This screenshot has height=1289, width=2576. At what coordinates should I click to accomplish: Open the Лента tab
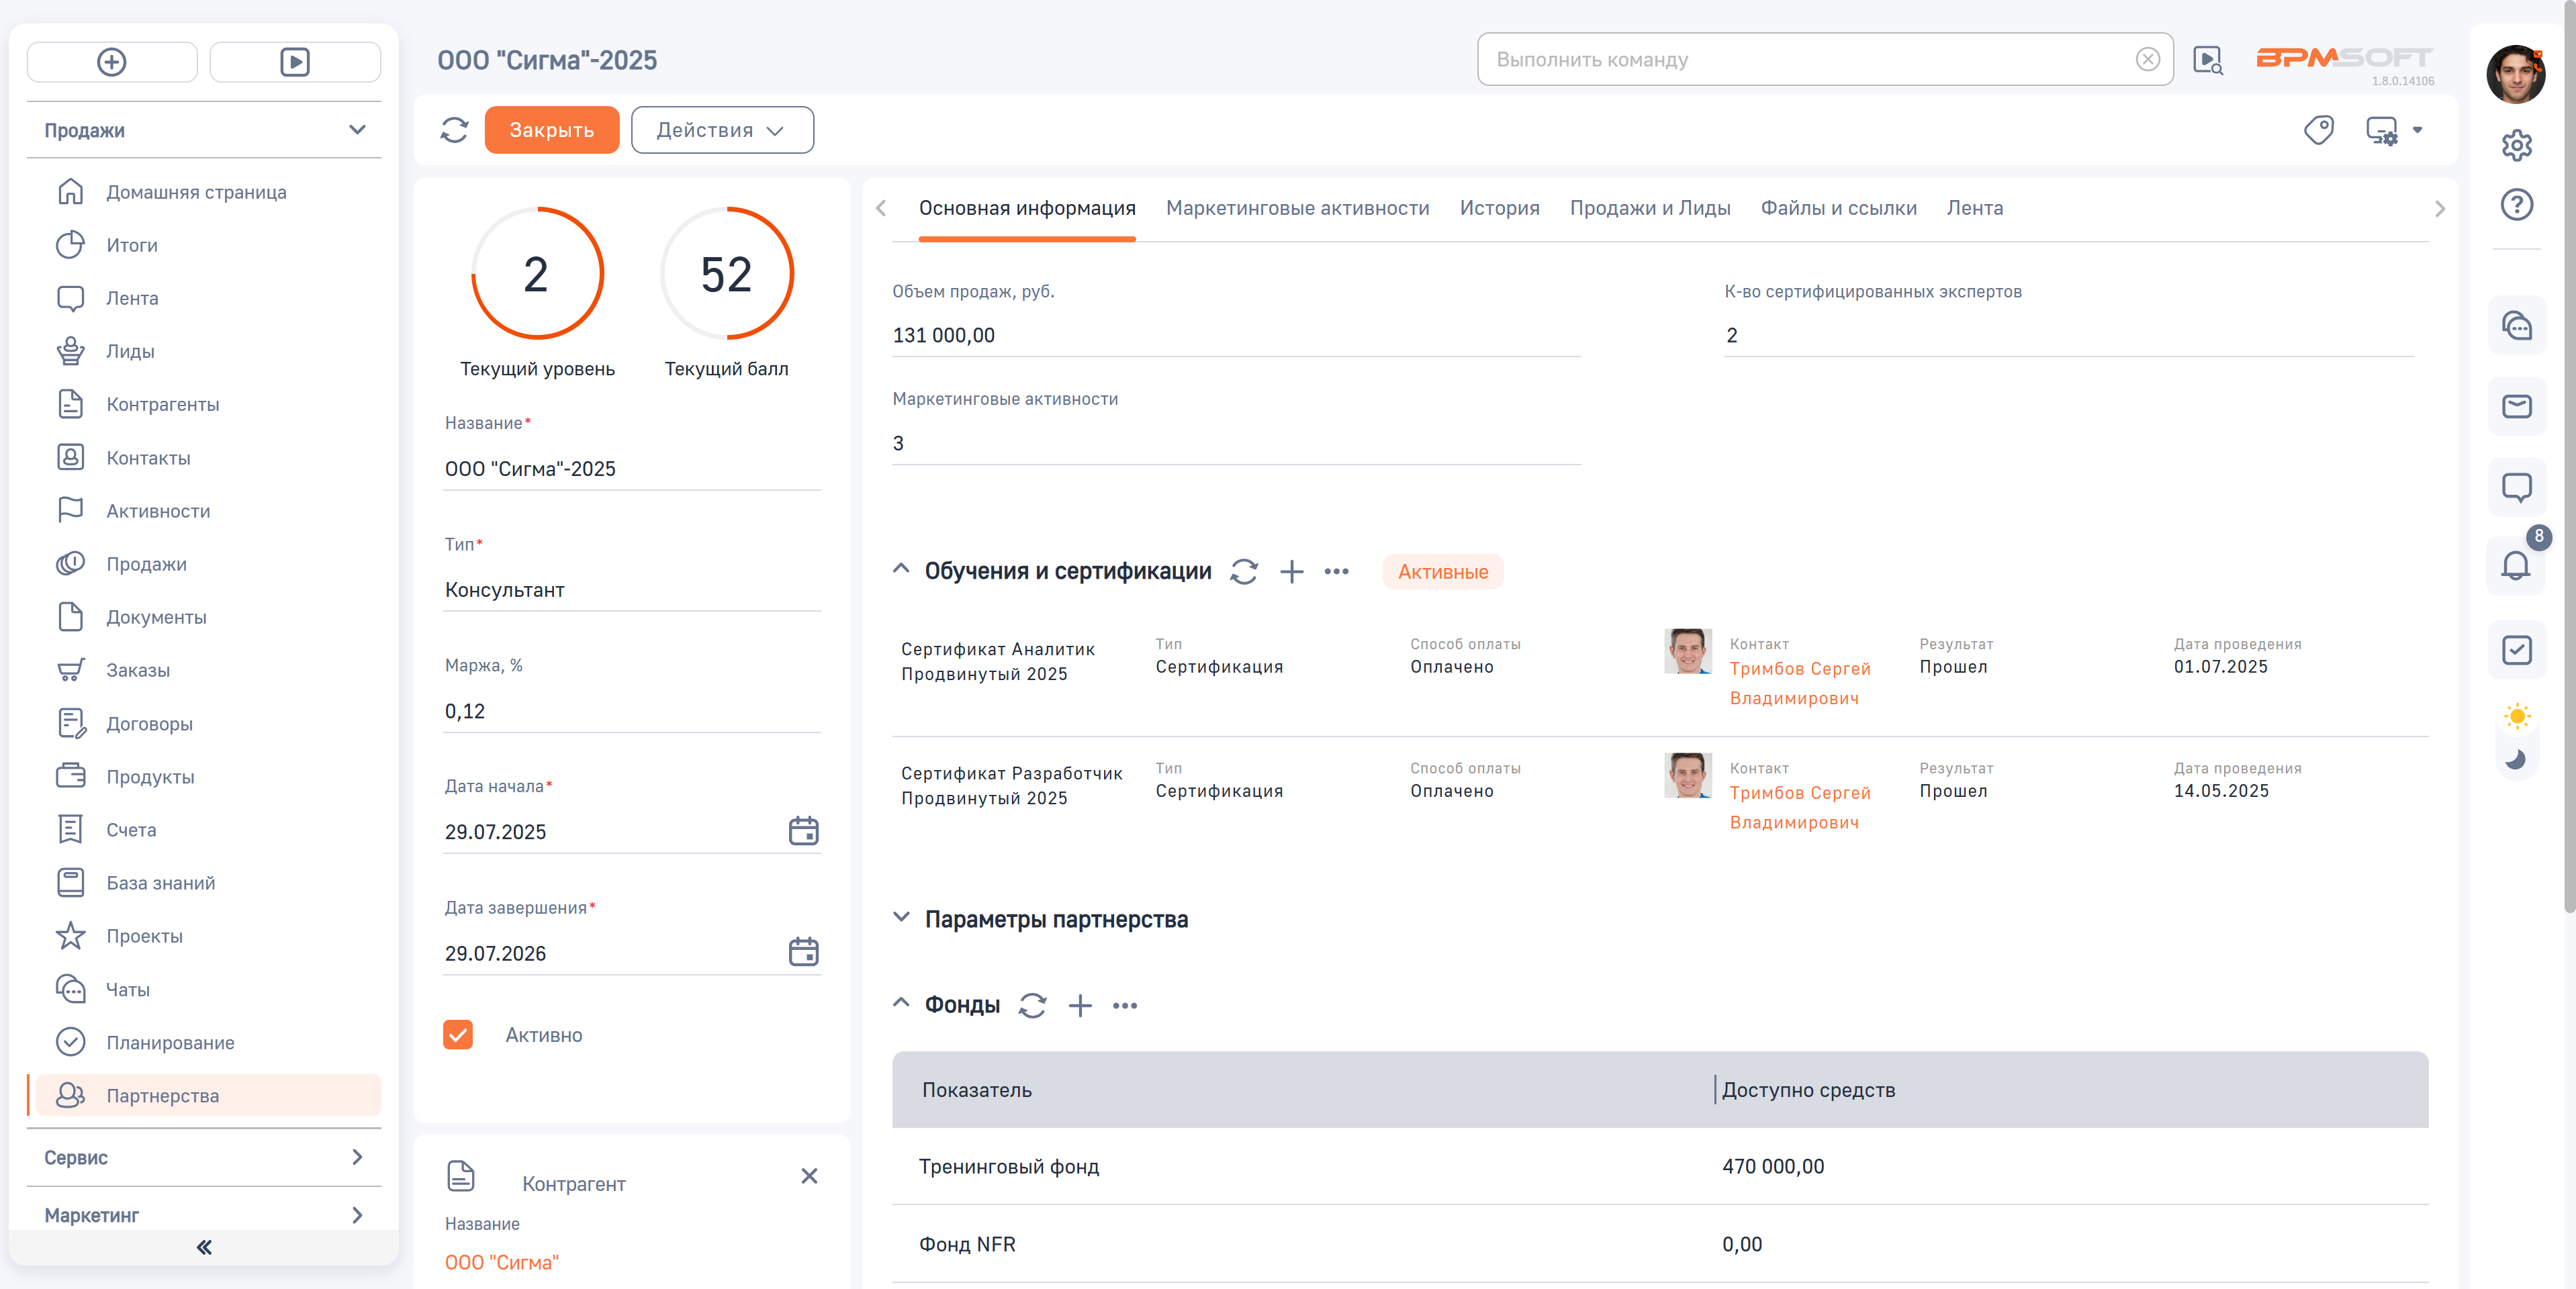coord(1974,208)
